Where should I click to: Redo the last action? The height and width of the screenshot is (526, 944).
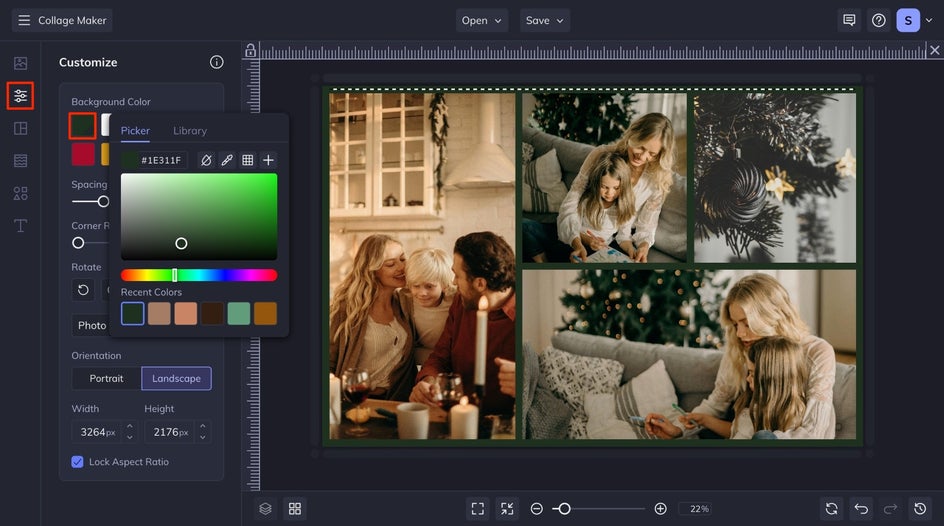890,509
